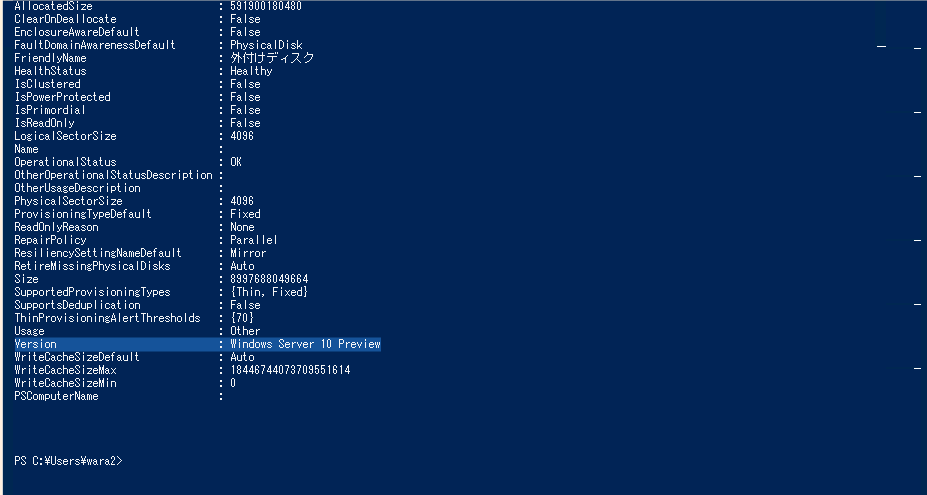
Task: Click the FriendlyName property label
Action: pos(50,58)
